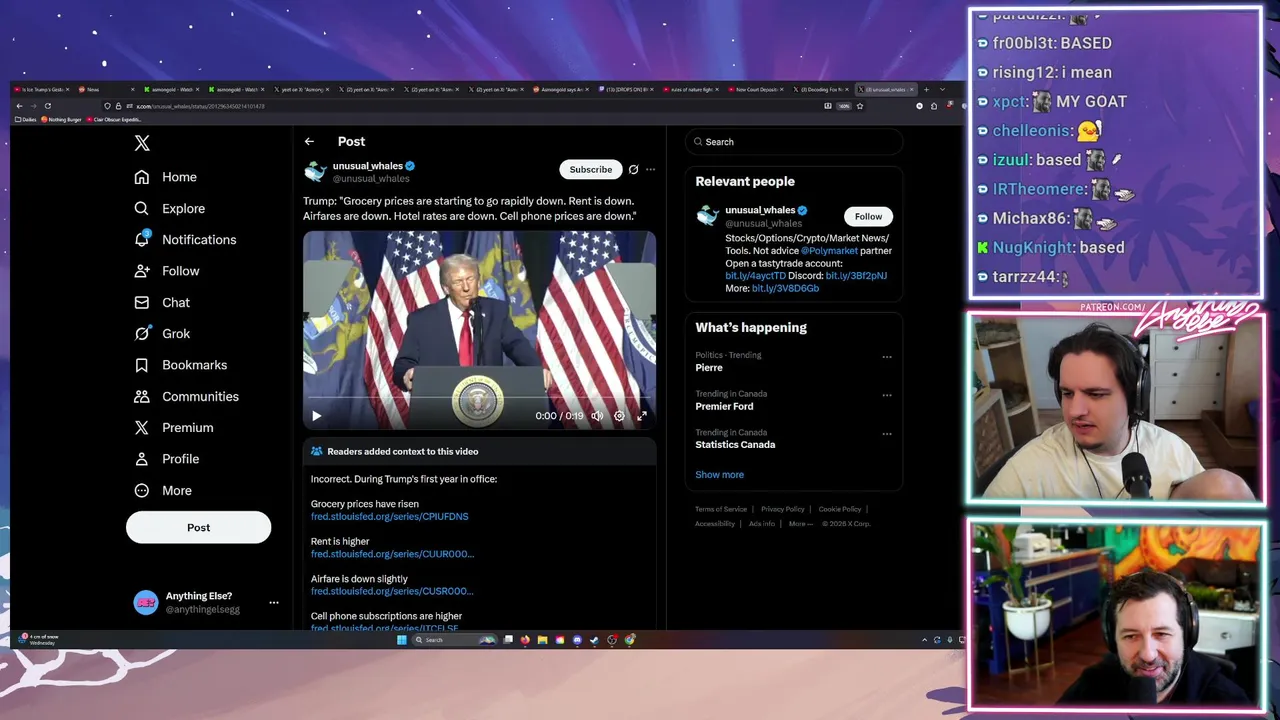
Task: Click the Grok explain icon beside Subscribe
Action: pos(633,170)
